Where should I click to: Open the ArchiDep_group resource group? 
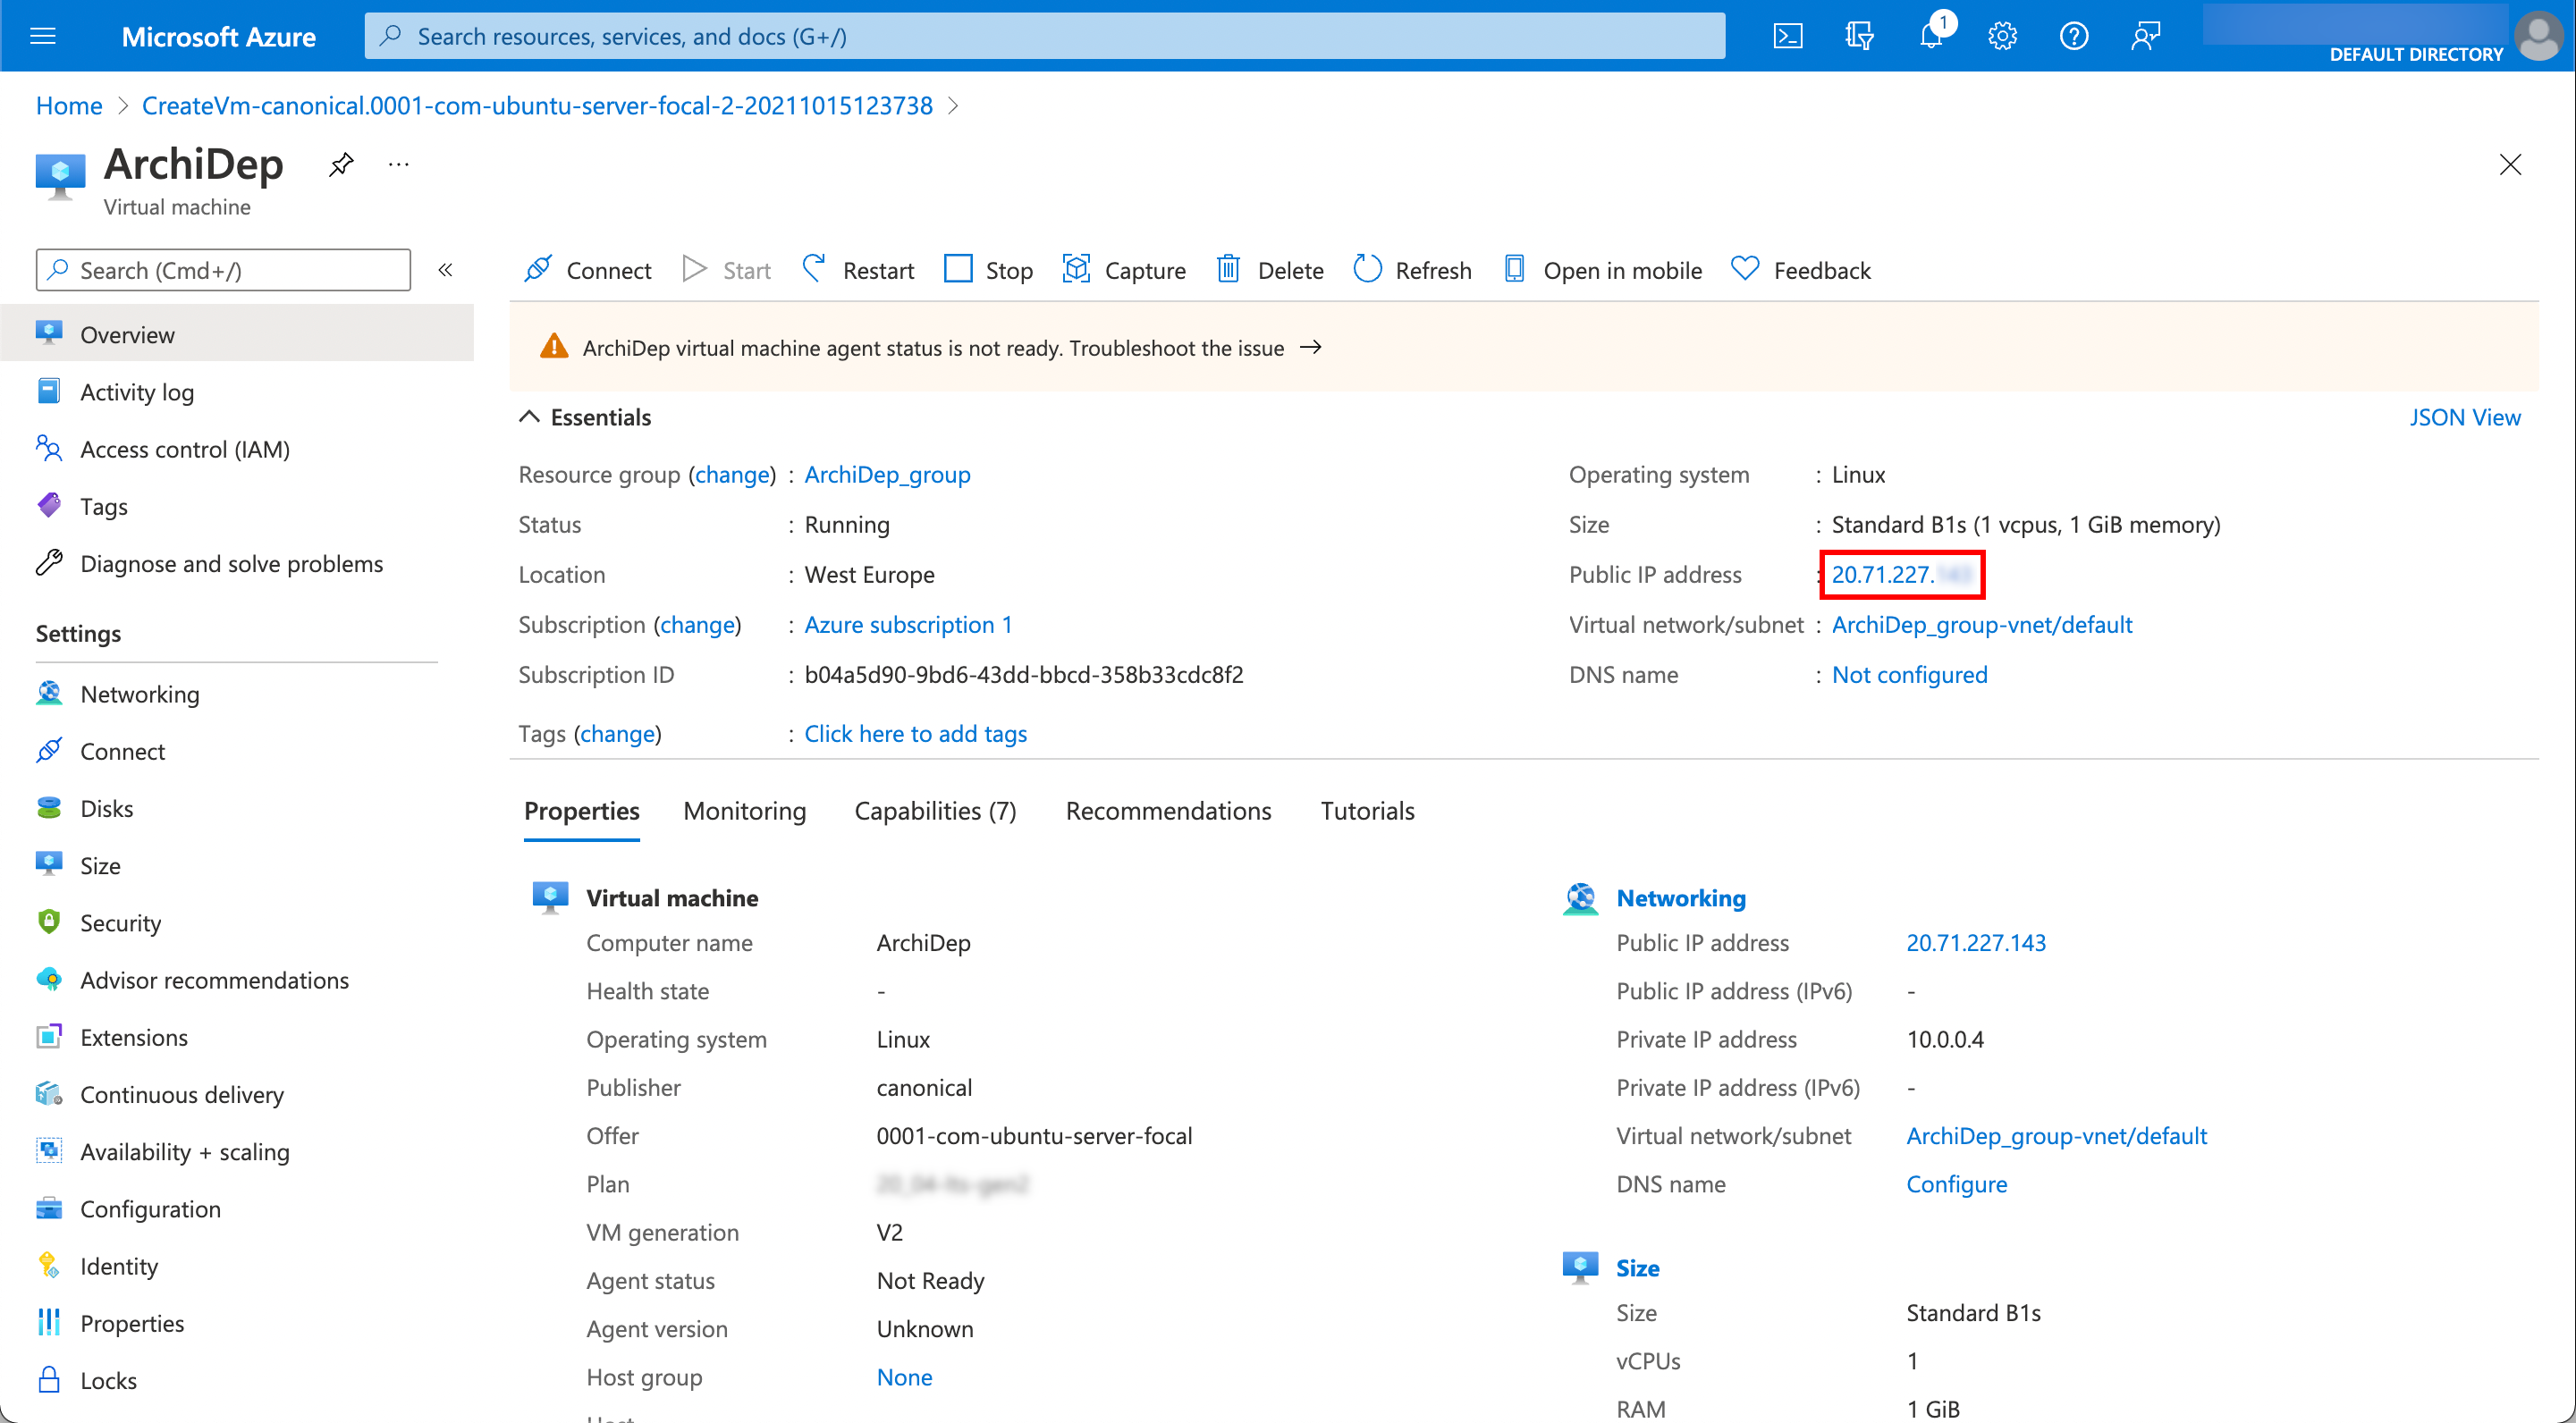click(x=886, y=474)
